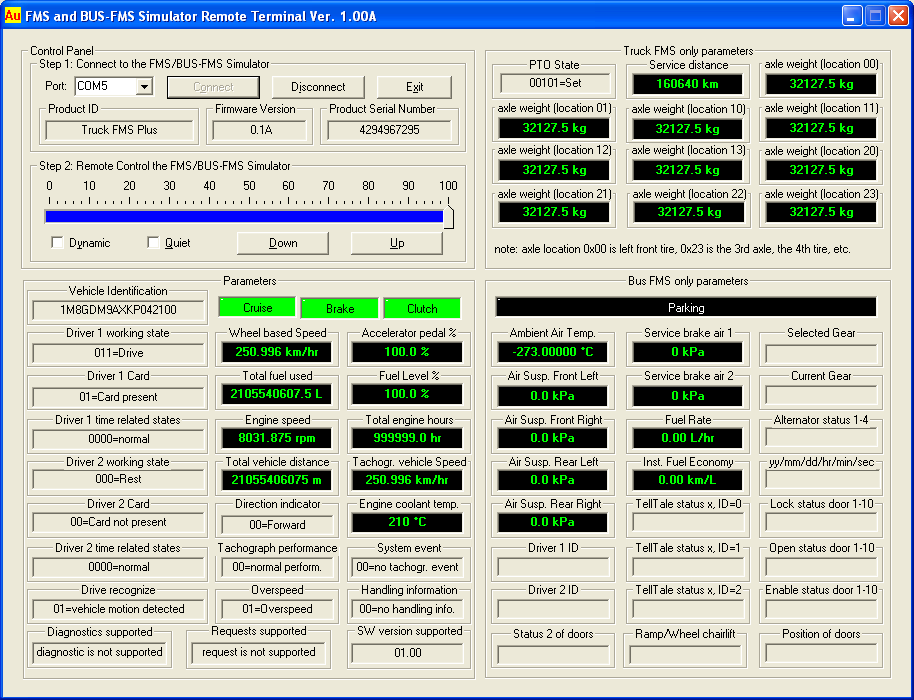Click the Parking status bar
Screen dimensions: 914x700
686,308
